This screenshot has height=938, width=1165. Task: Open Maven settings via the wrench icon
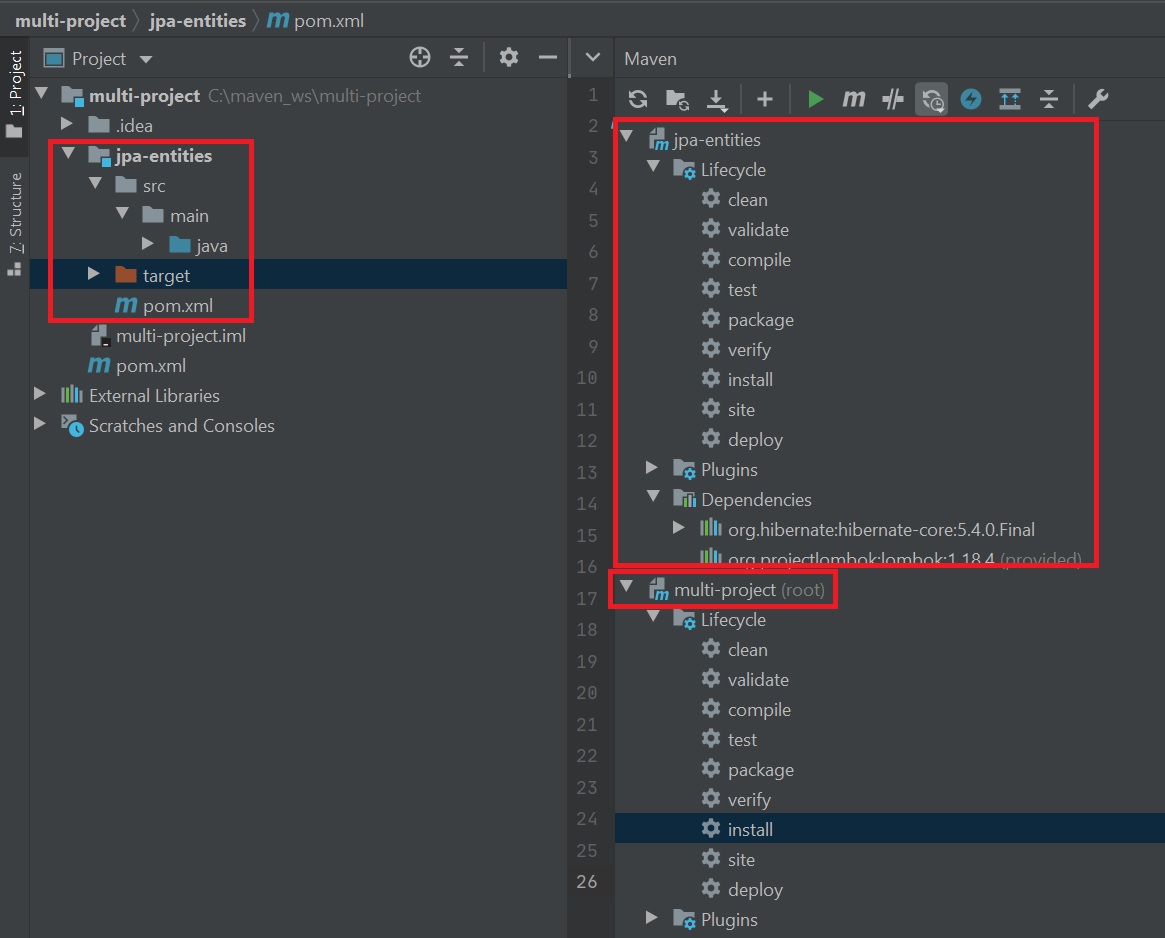click(x=1097, y=99)
